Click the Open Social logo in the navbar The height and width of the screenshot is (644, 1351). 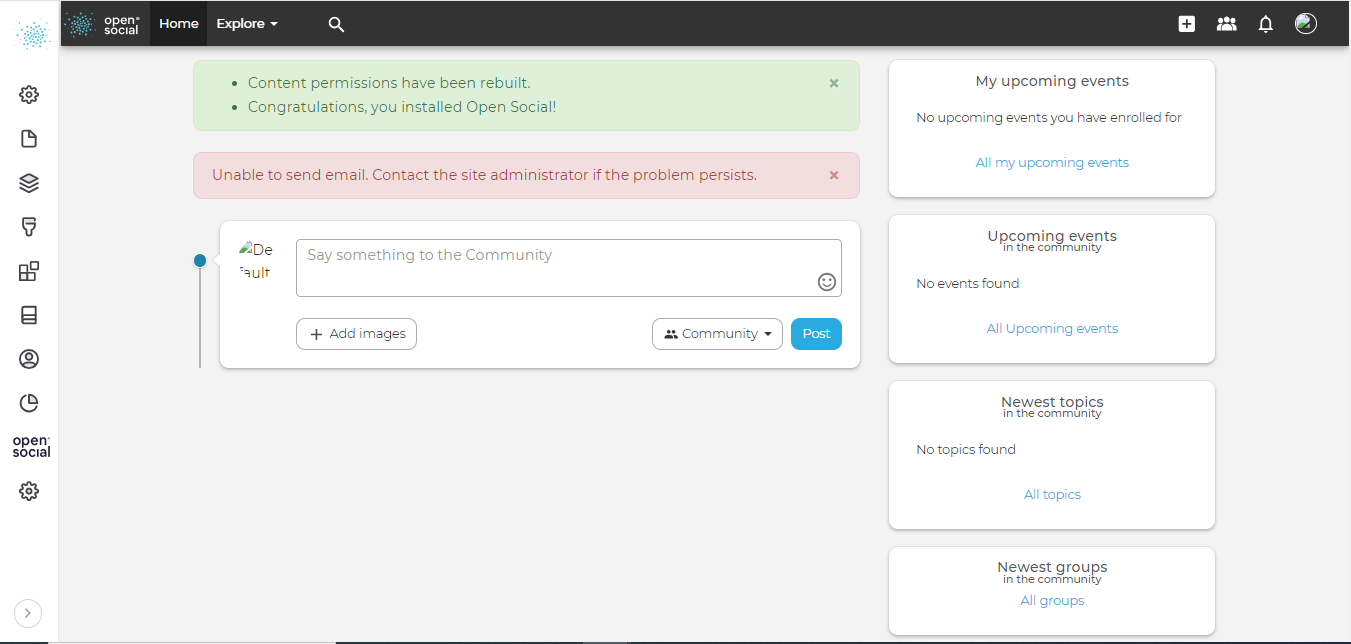click(103, 23)
